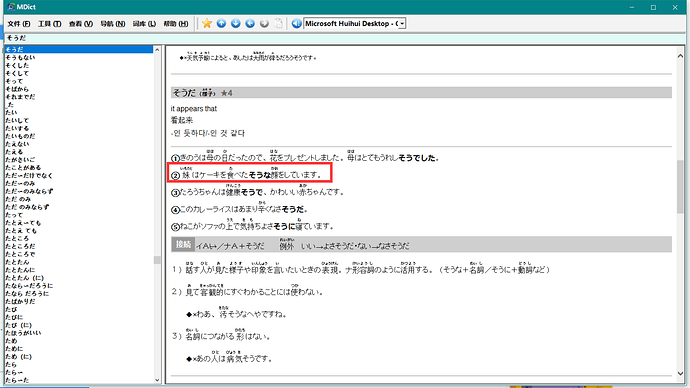The height and width of the screenshot is (388, 690).
Task: Open the 工具 (T) menu
Action: [x=50, y=24]
